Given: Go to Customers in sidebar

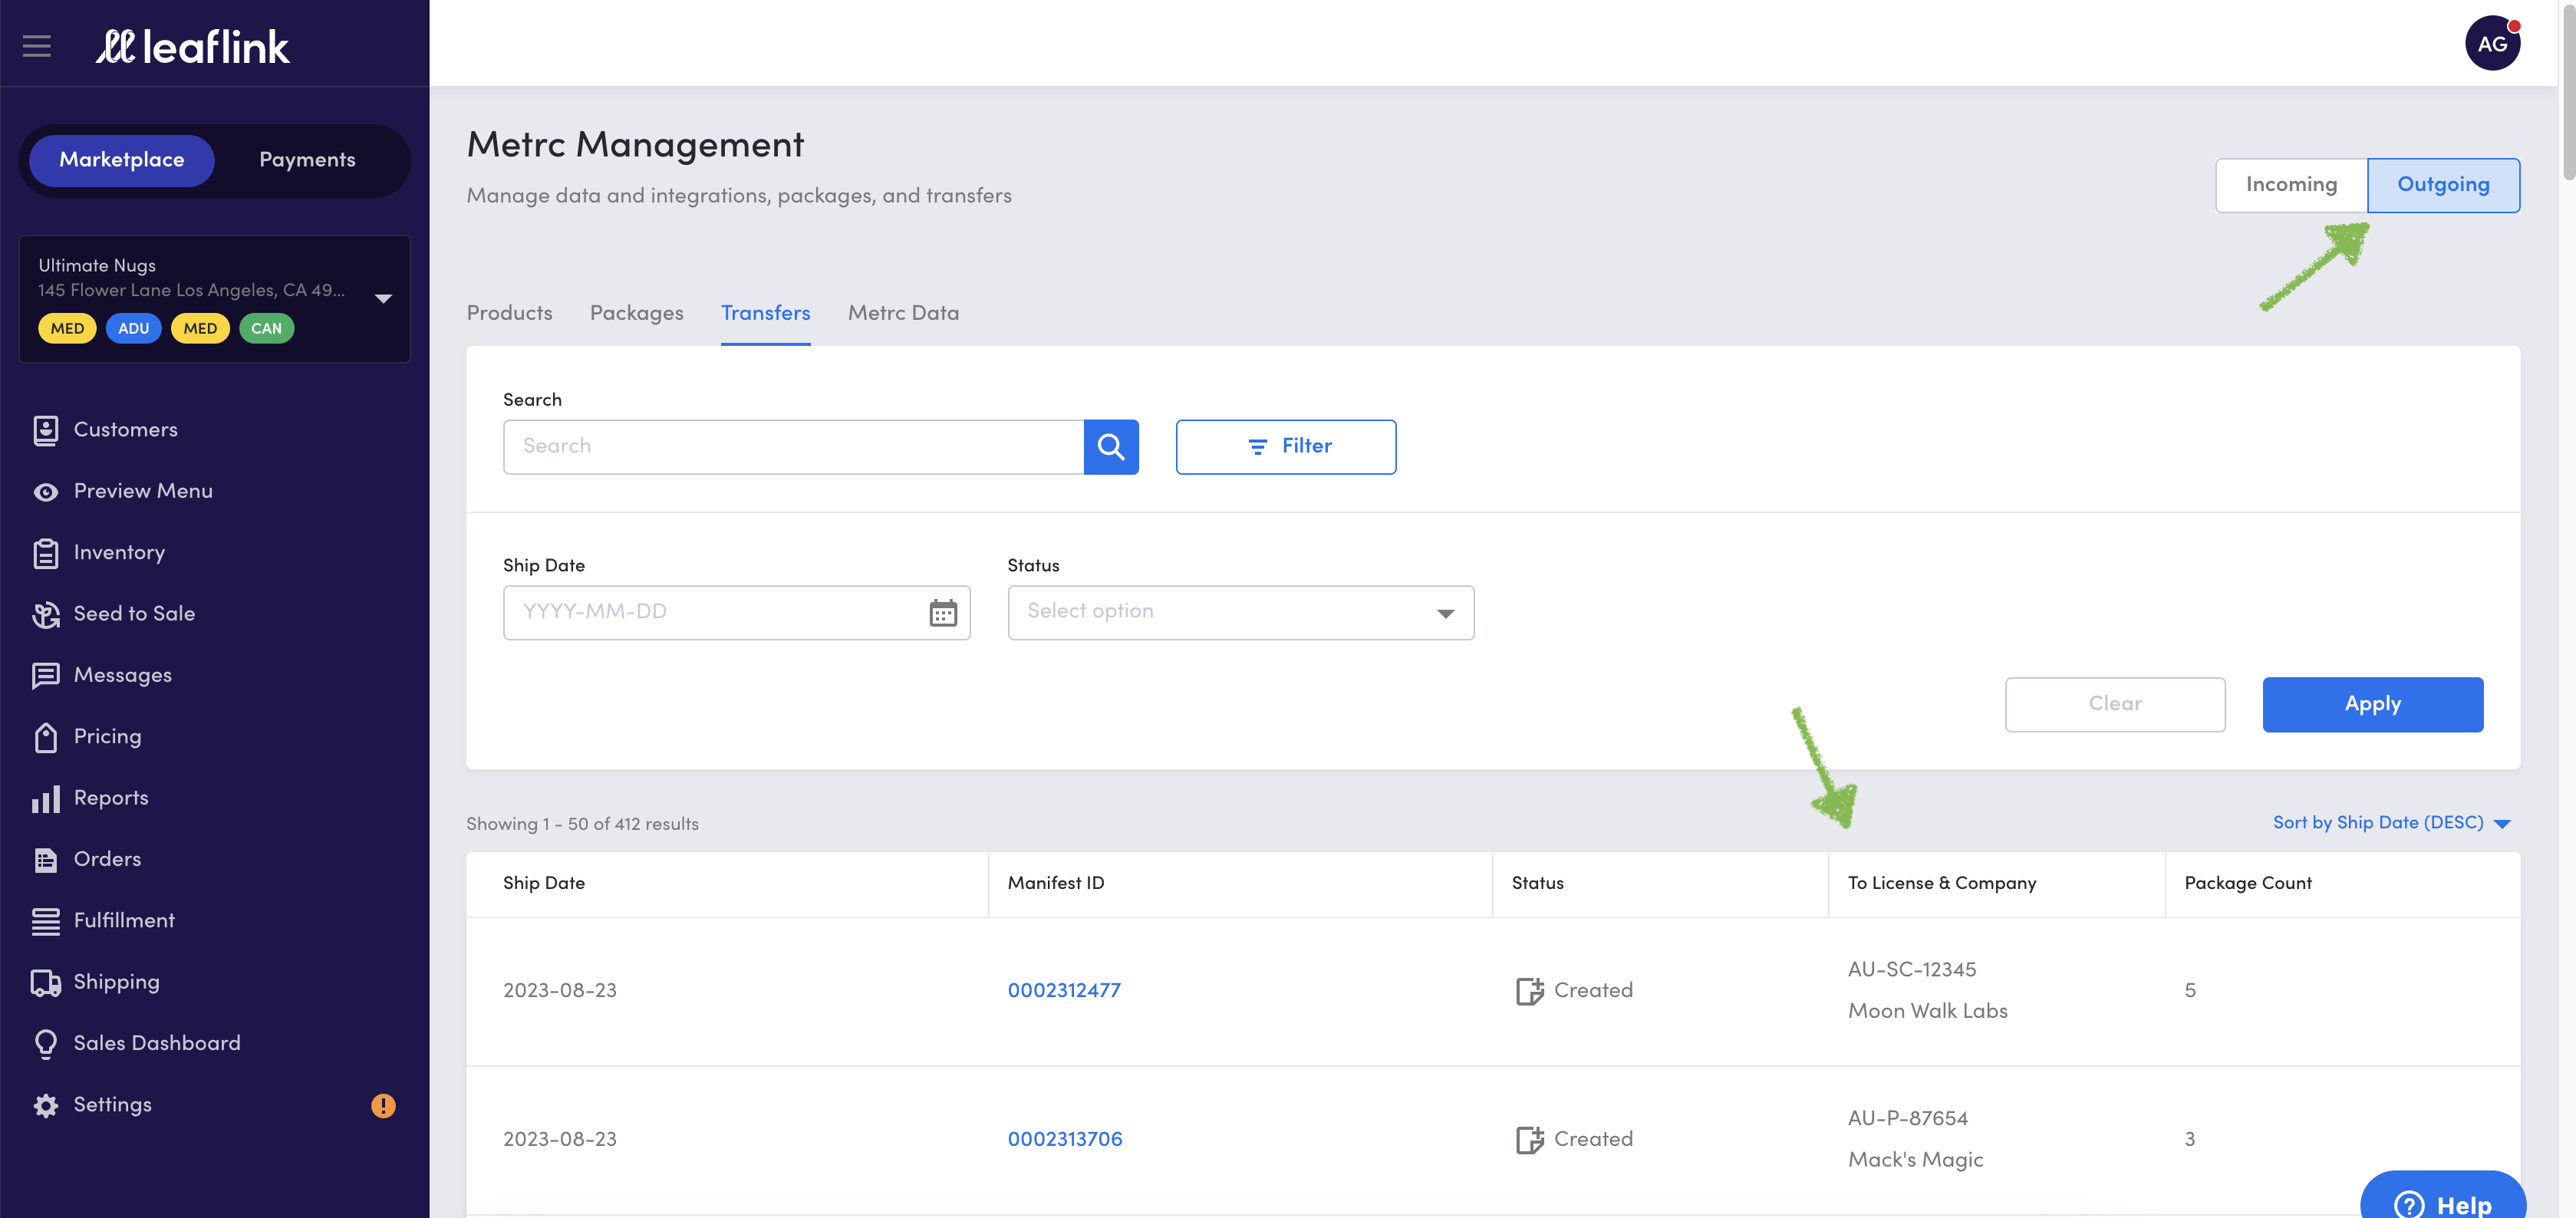Looking at the screenshot, I should click(125, 430).
